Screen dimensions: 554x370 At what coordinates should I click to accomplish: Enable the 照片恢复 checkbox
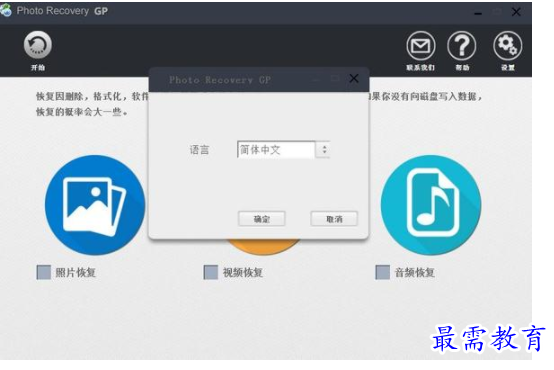[44, 272]
